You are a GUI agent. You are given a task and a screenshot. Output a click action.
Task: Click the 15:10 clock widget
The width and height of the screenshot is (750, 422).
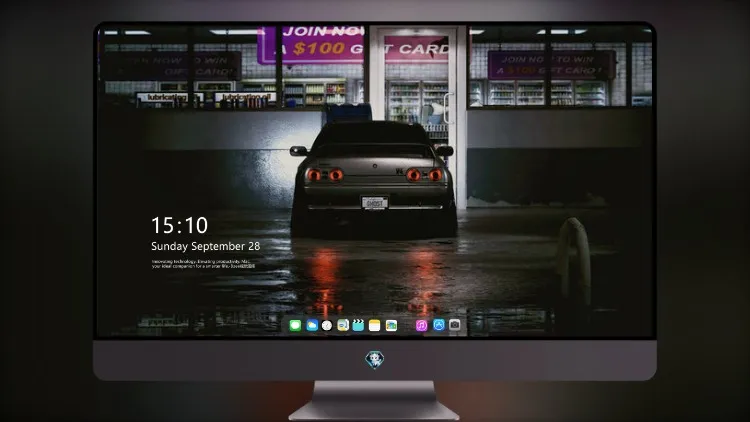point(179,225)
